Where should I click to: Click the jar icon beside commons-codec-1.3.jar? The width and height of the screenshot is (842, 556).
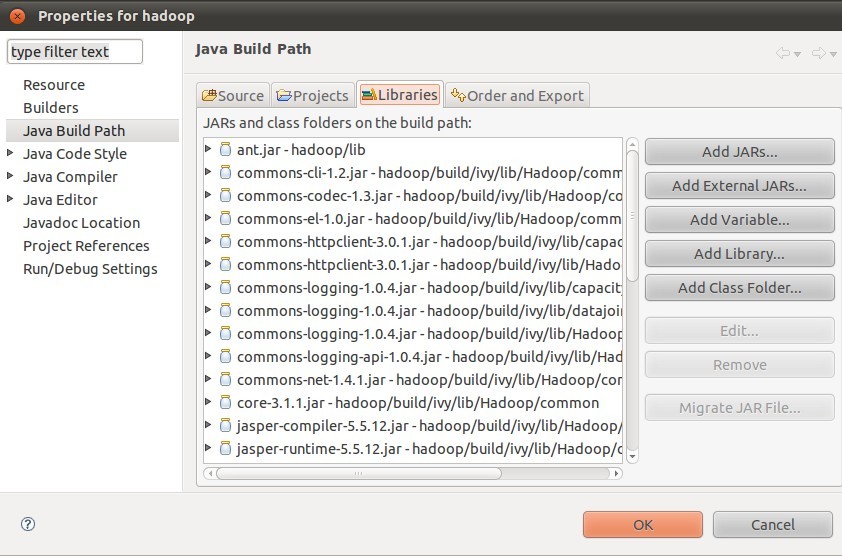[x=226, y=196]
